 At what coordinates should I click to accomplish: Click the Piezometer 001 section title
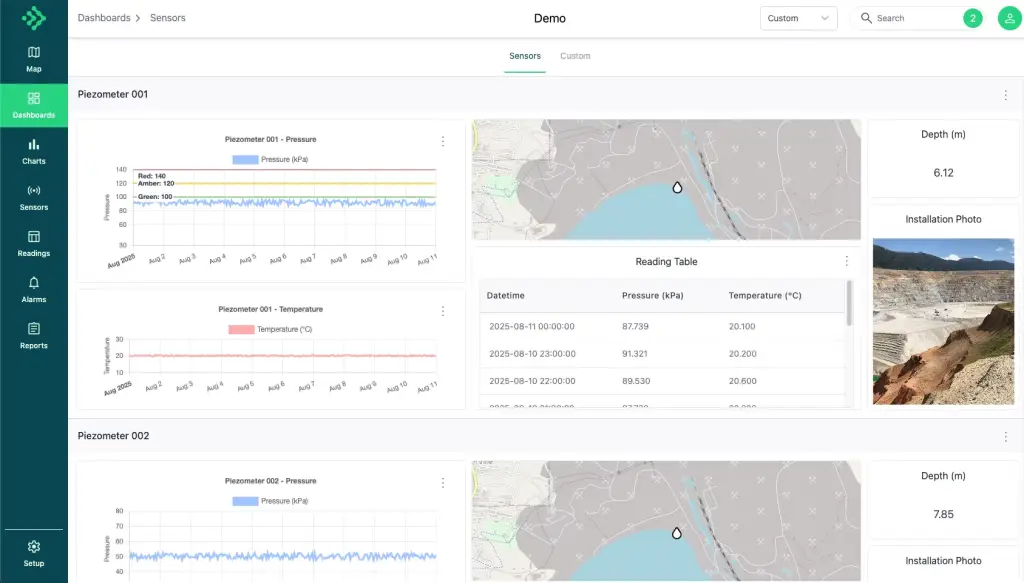[x=113, y=94]
